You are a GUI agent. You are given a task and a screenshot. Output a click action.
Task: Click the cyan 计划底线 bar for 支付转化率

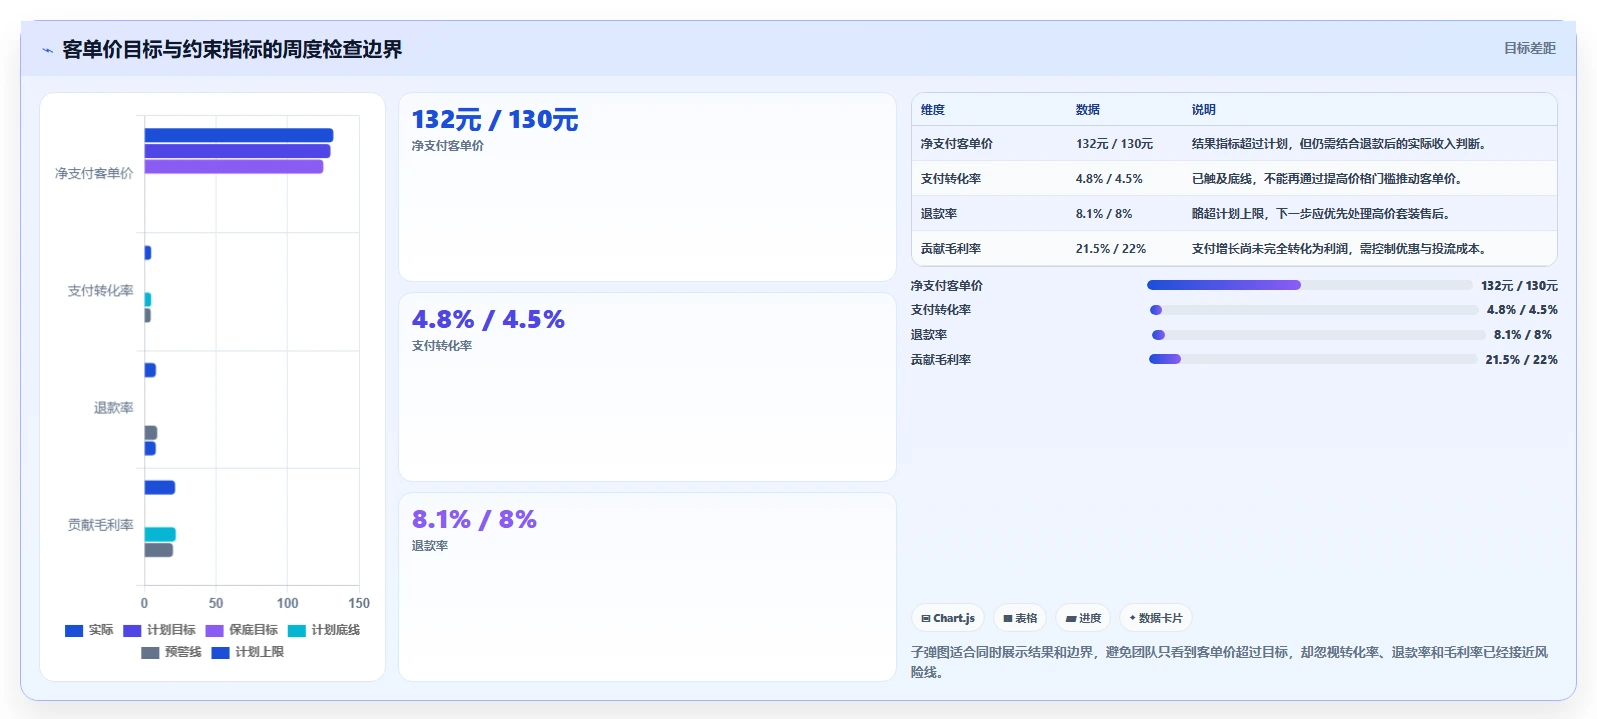tap(148, 299)
